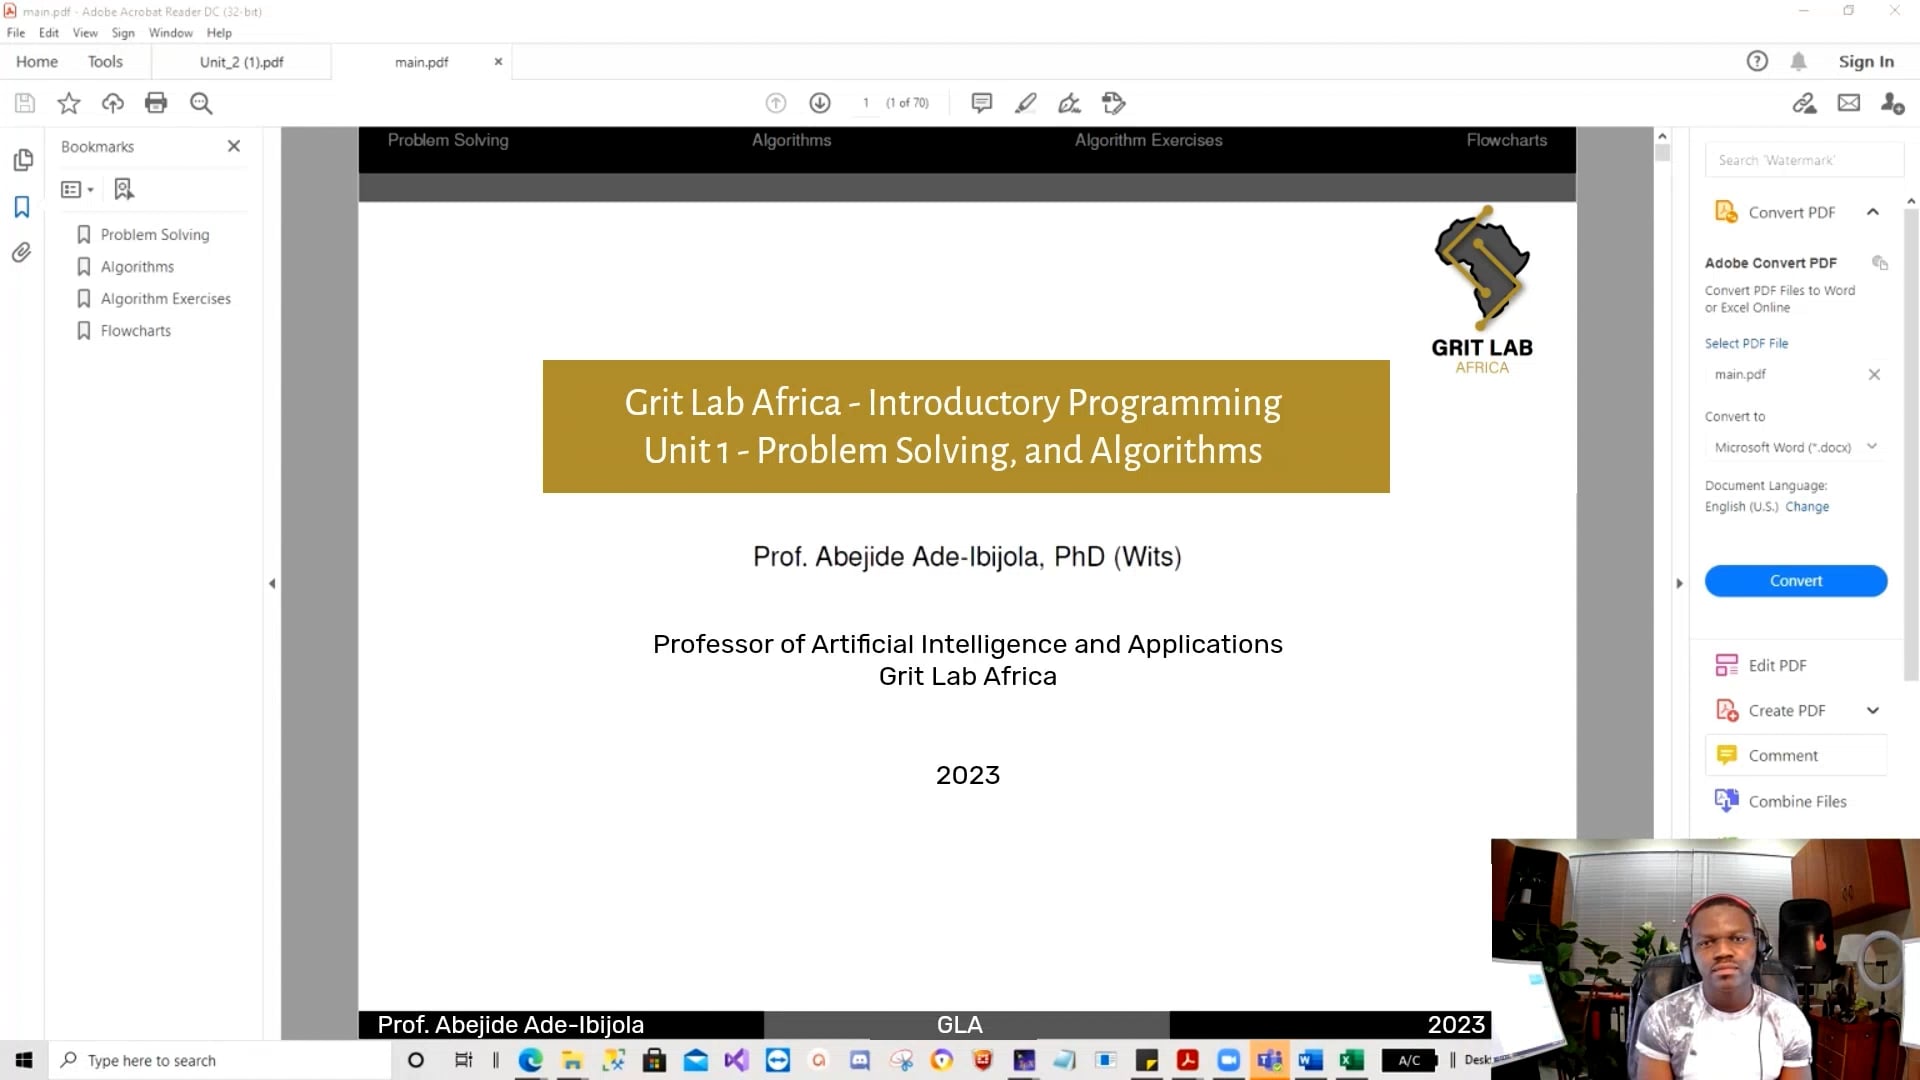Select the Highlight text pen tool

[1025, 103]
